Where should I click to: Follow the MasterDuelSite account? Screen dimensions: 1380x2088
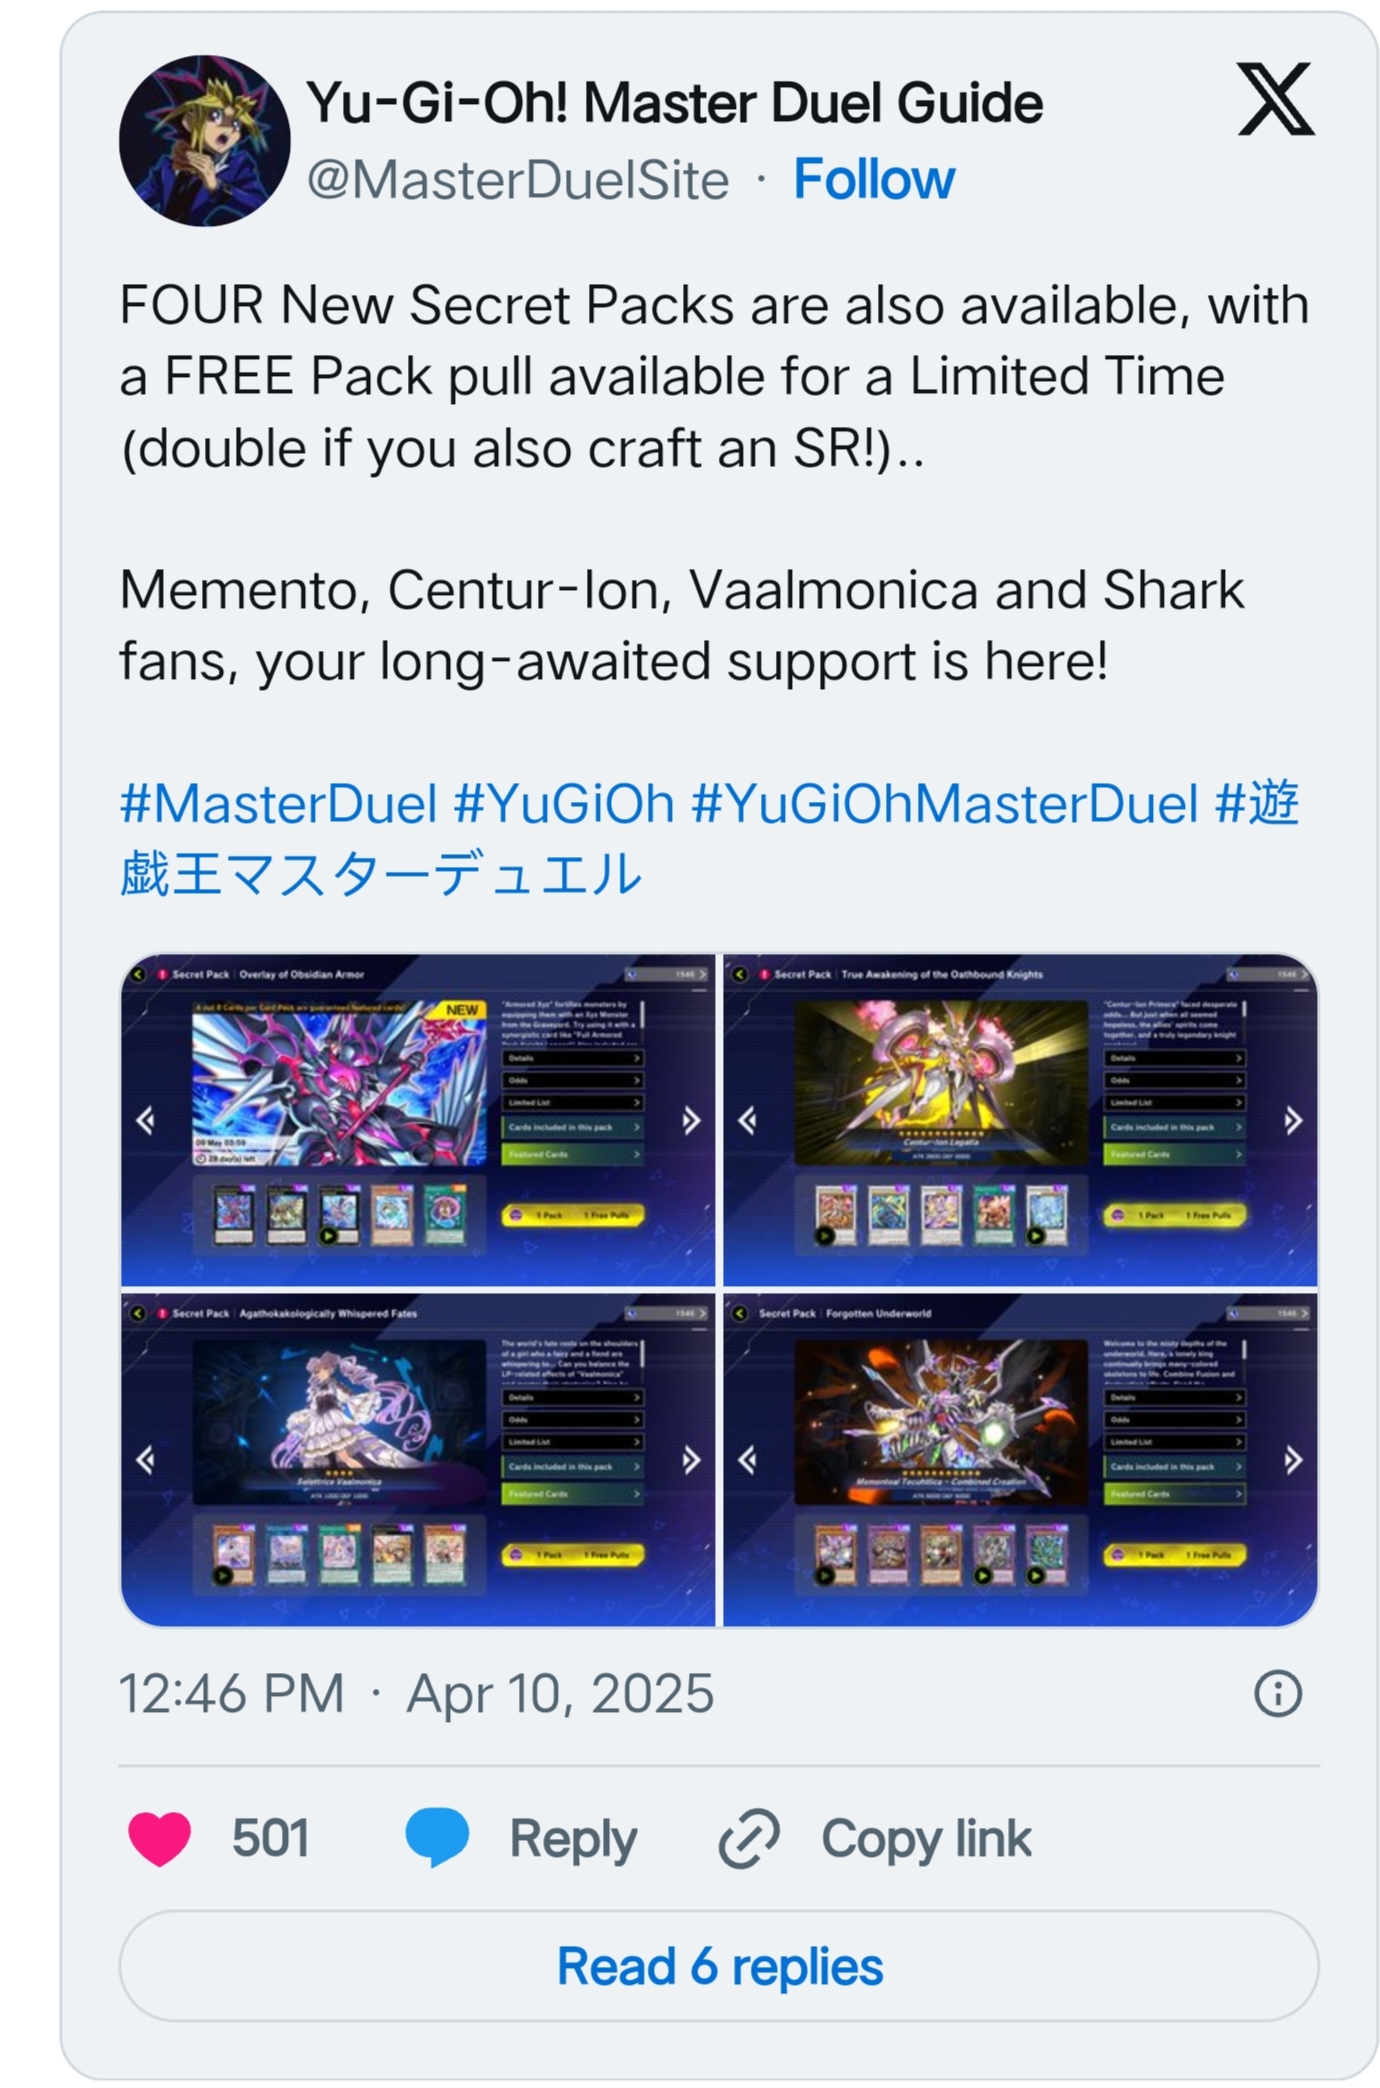pyautogui.click(x=874, y=180)
